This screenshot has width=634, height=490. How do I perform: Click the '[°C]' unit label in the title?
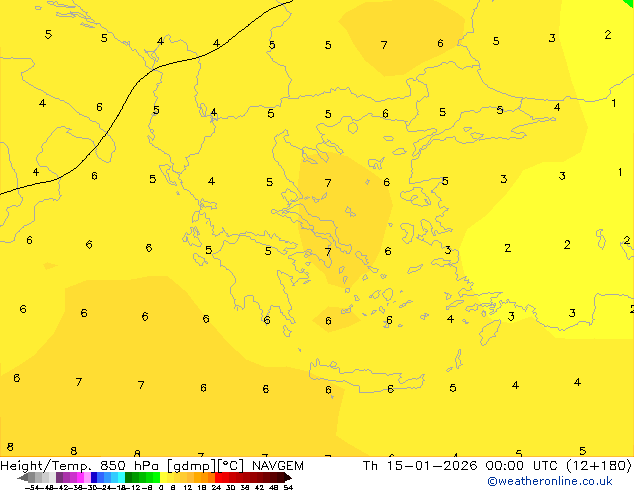(231, 466)
